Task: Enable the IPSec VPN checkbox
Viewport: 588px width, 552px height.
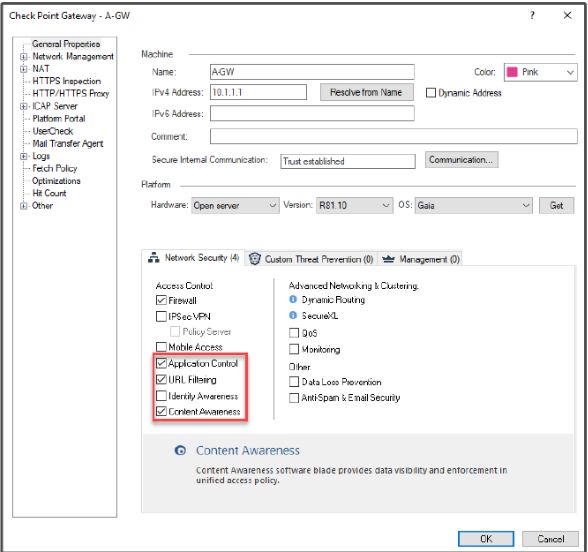Action: coord(161,316)
